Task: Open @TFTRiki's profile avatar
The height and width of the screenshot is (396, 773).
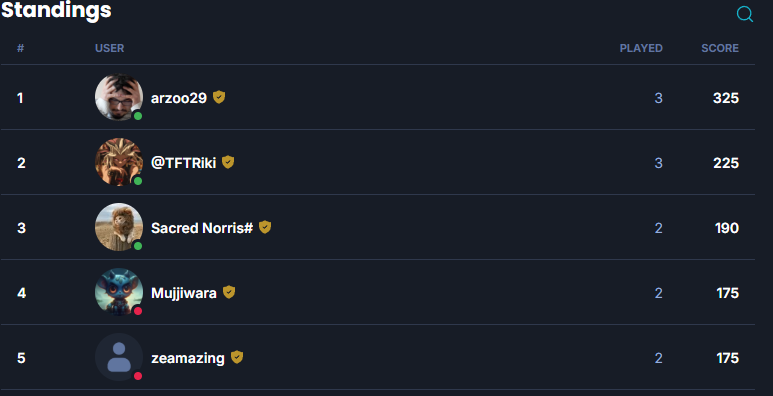Action: tap(119, 162)
